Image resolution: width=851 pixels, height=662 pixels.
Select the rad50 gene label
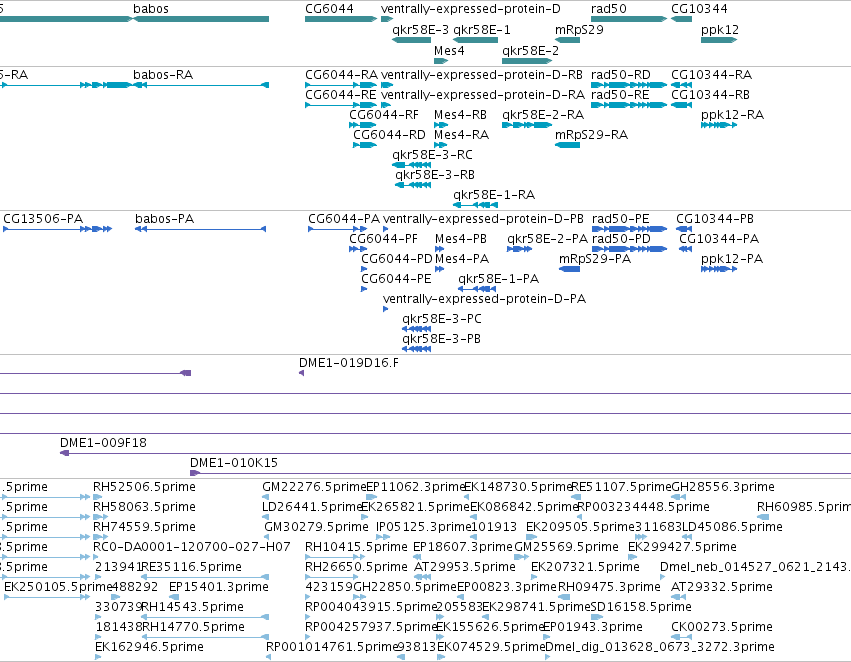pos(608,9)
